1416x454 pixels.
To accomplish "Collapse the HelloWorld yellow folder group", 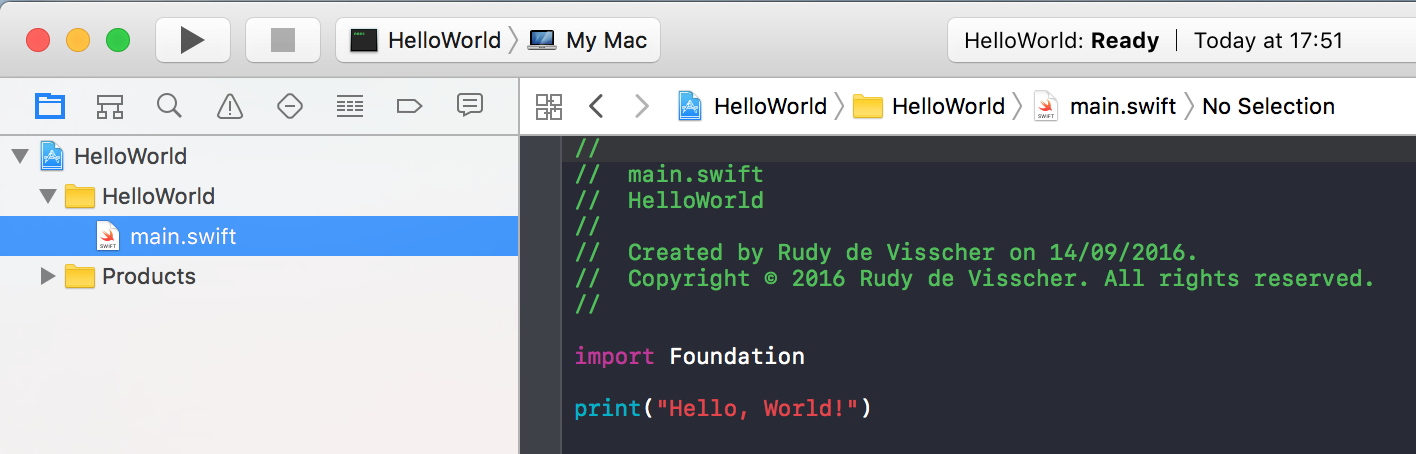I will point(47,197).
